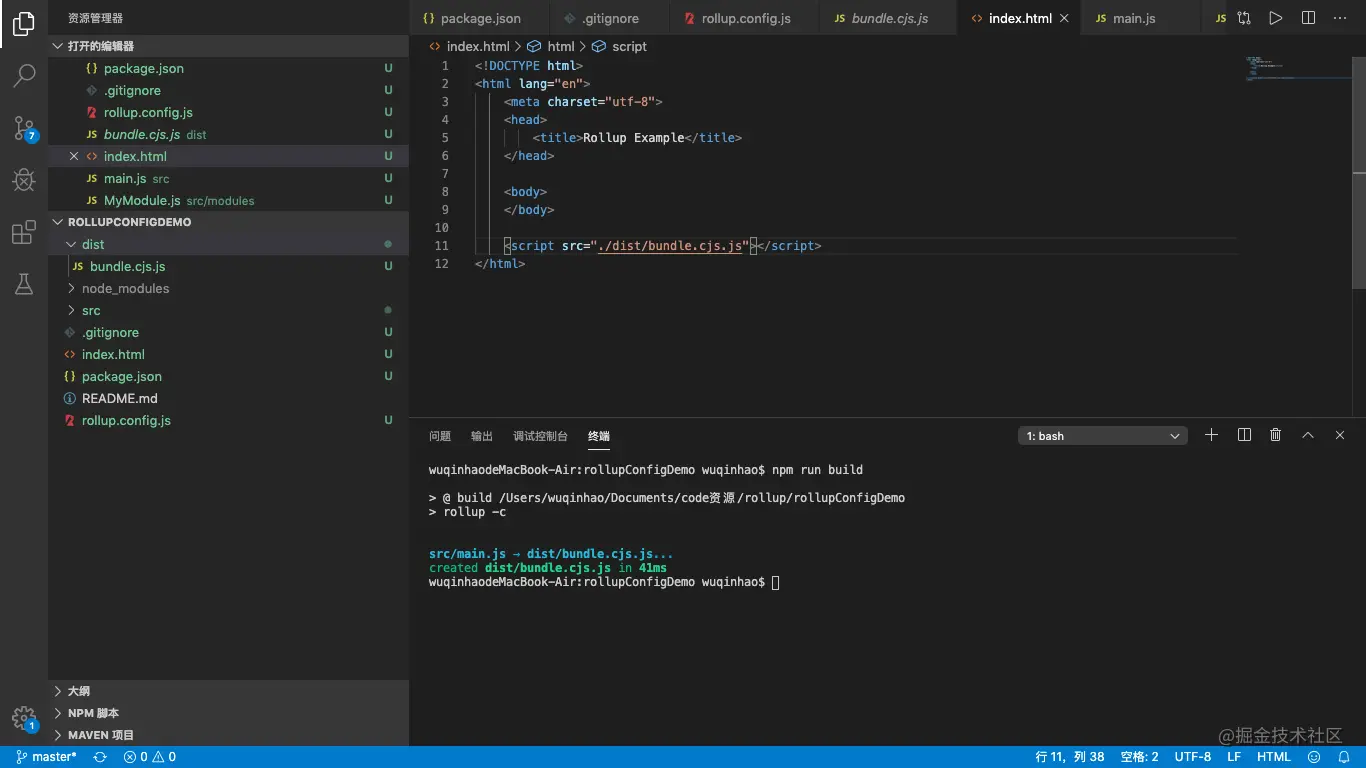This screenshot has width=1366, height=768.
Task: Open the Testing flask view
Action: 24,285
